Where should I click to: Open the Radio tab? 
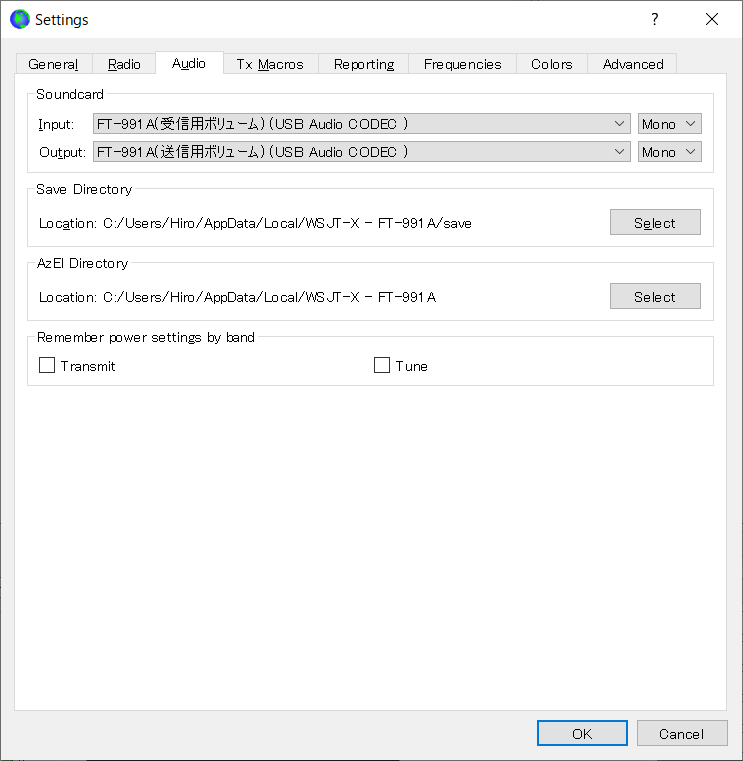point(124,64)
